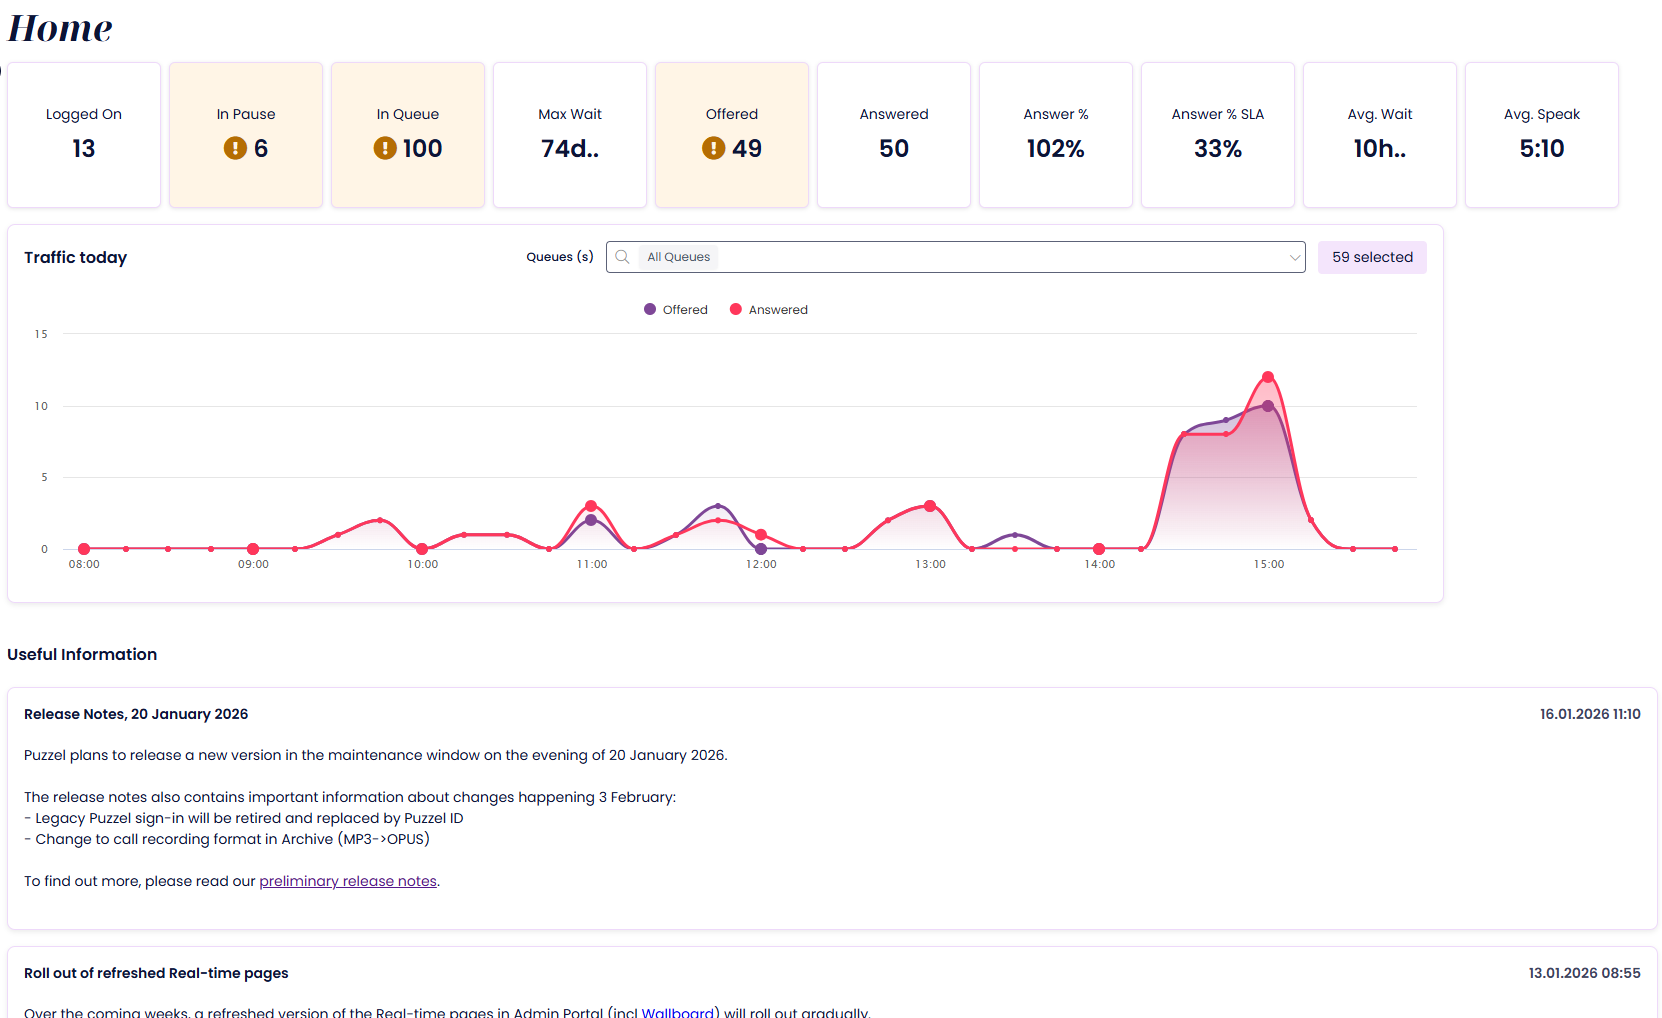Follow the Wallboard link
Image resolution: width=1662 pixels, height=1018 pixels.
point(677,1012)
